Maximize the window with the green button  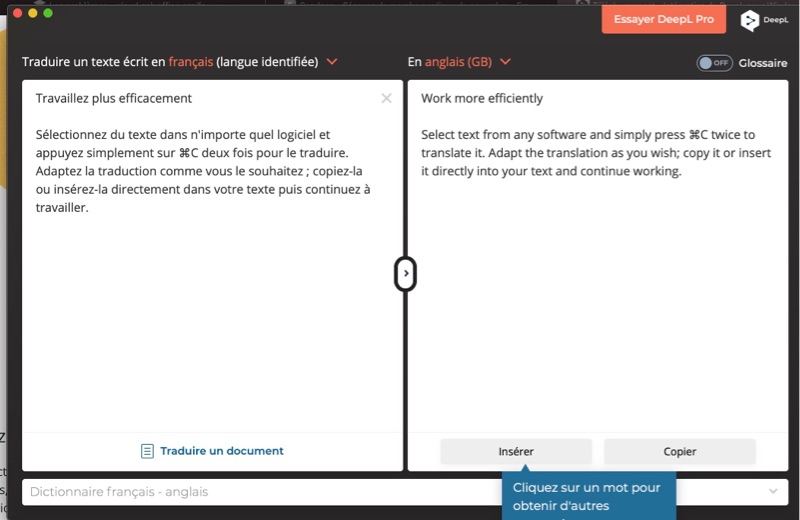coord(48,13)
